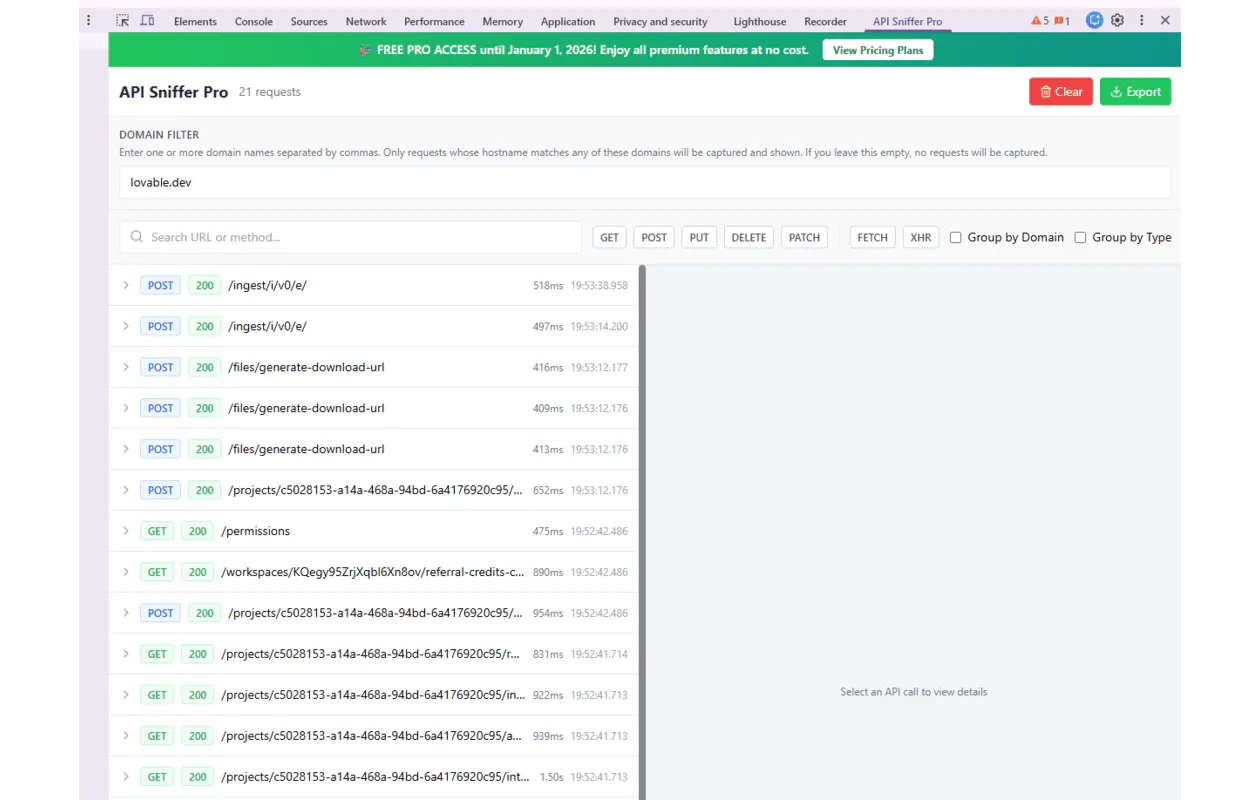Enable Group by Domain checkbox
This screenshot has height=800, width=1260.
click(956, 238)
